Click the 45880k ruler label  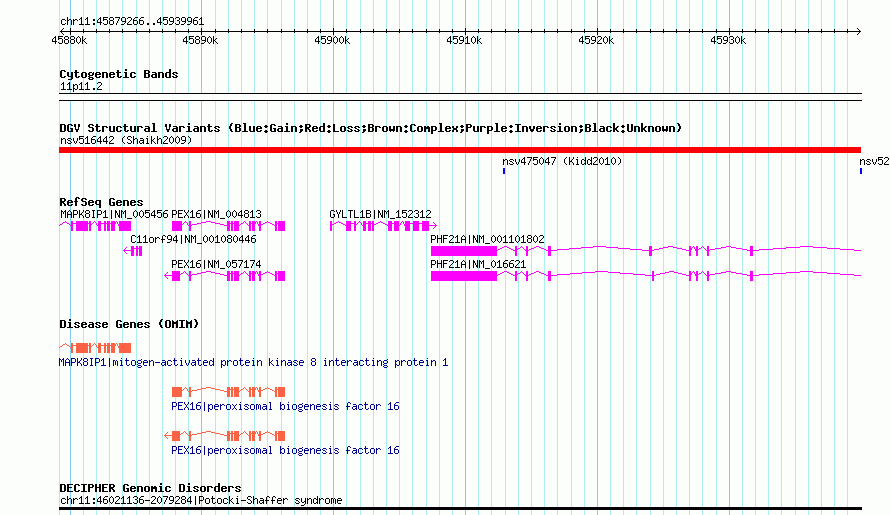(x=69, y=40)
